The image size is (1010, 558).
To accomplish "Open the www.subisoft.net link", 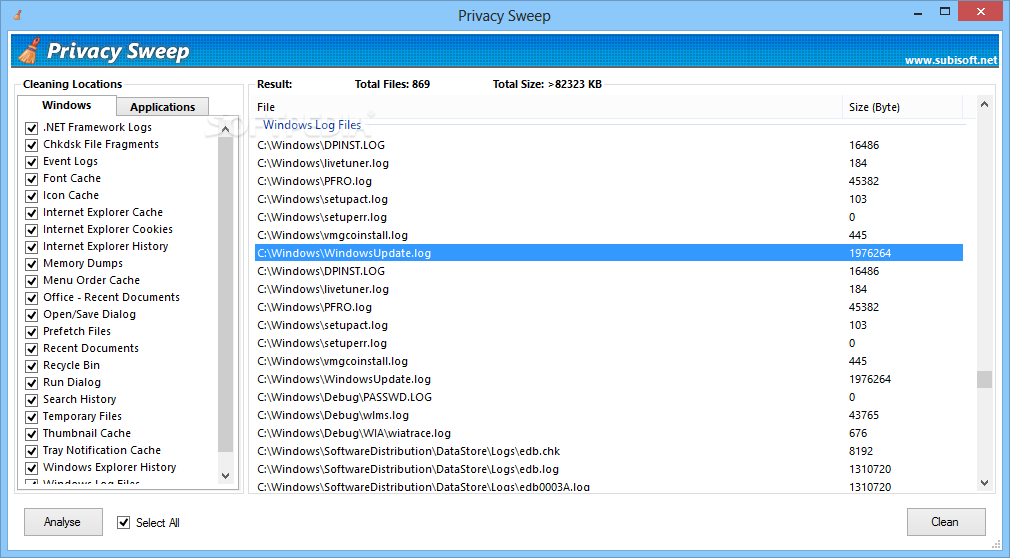I will [x=951, y=60].
